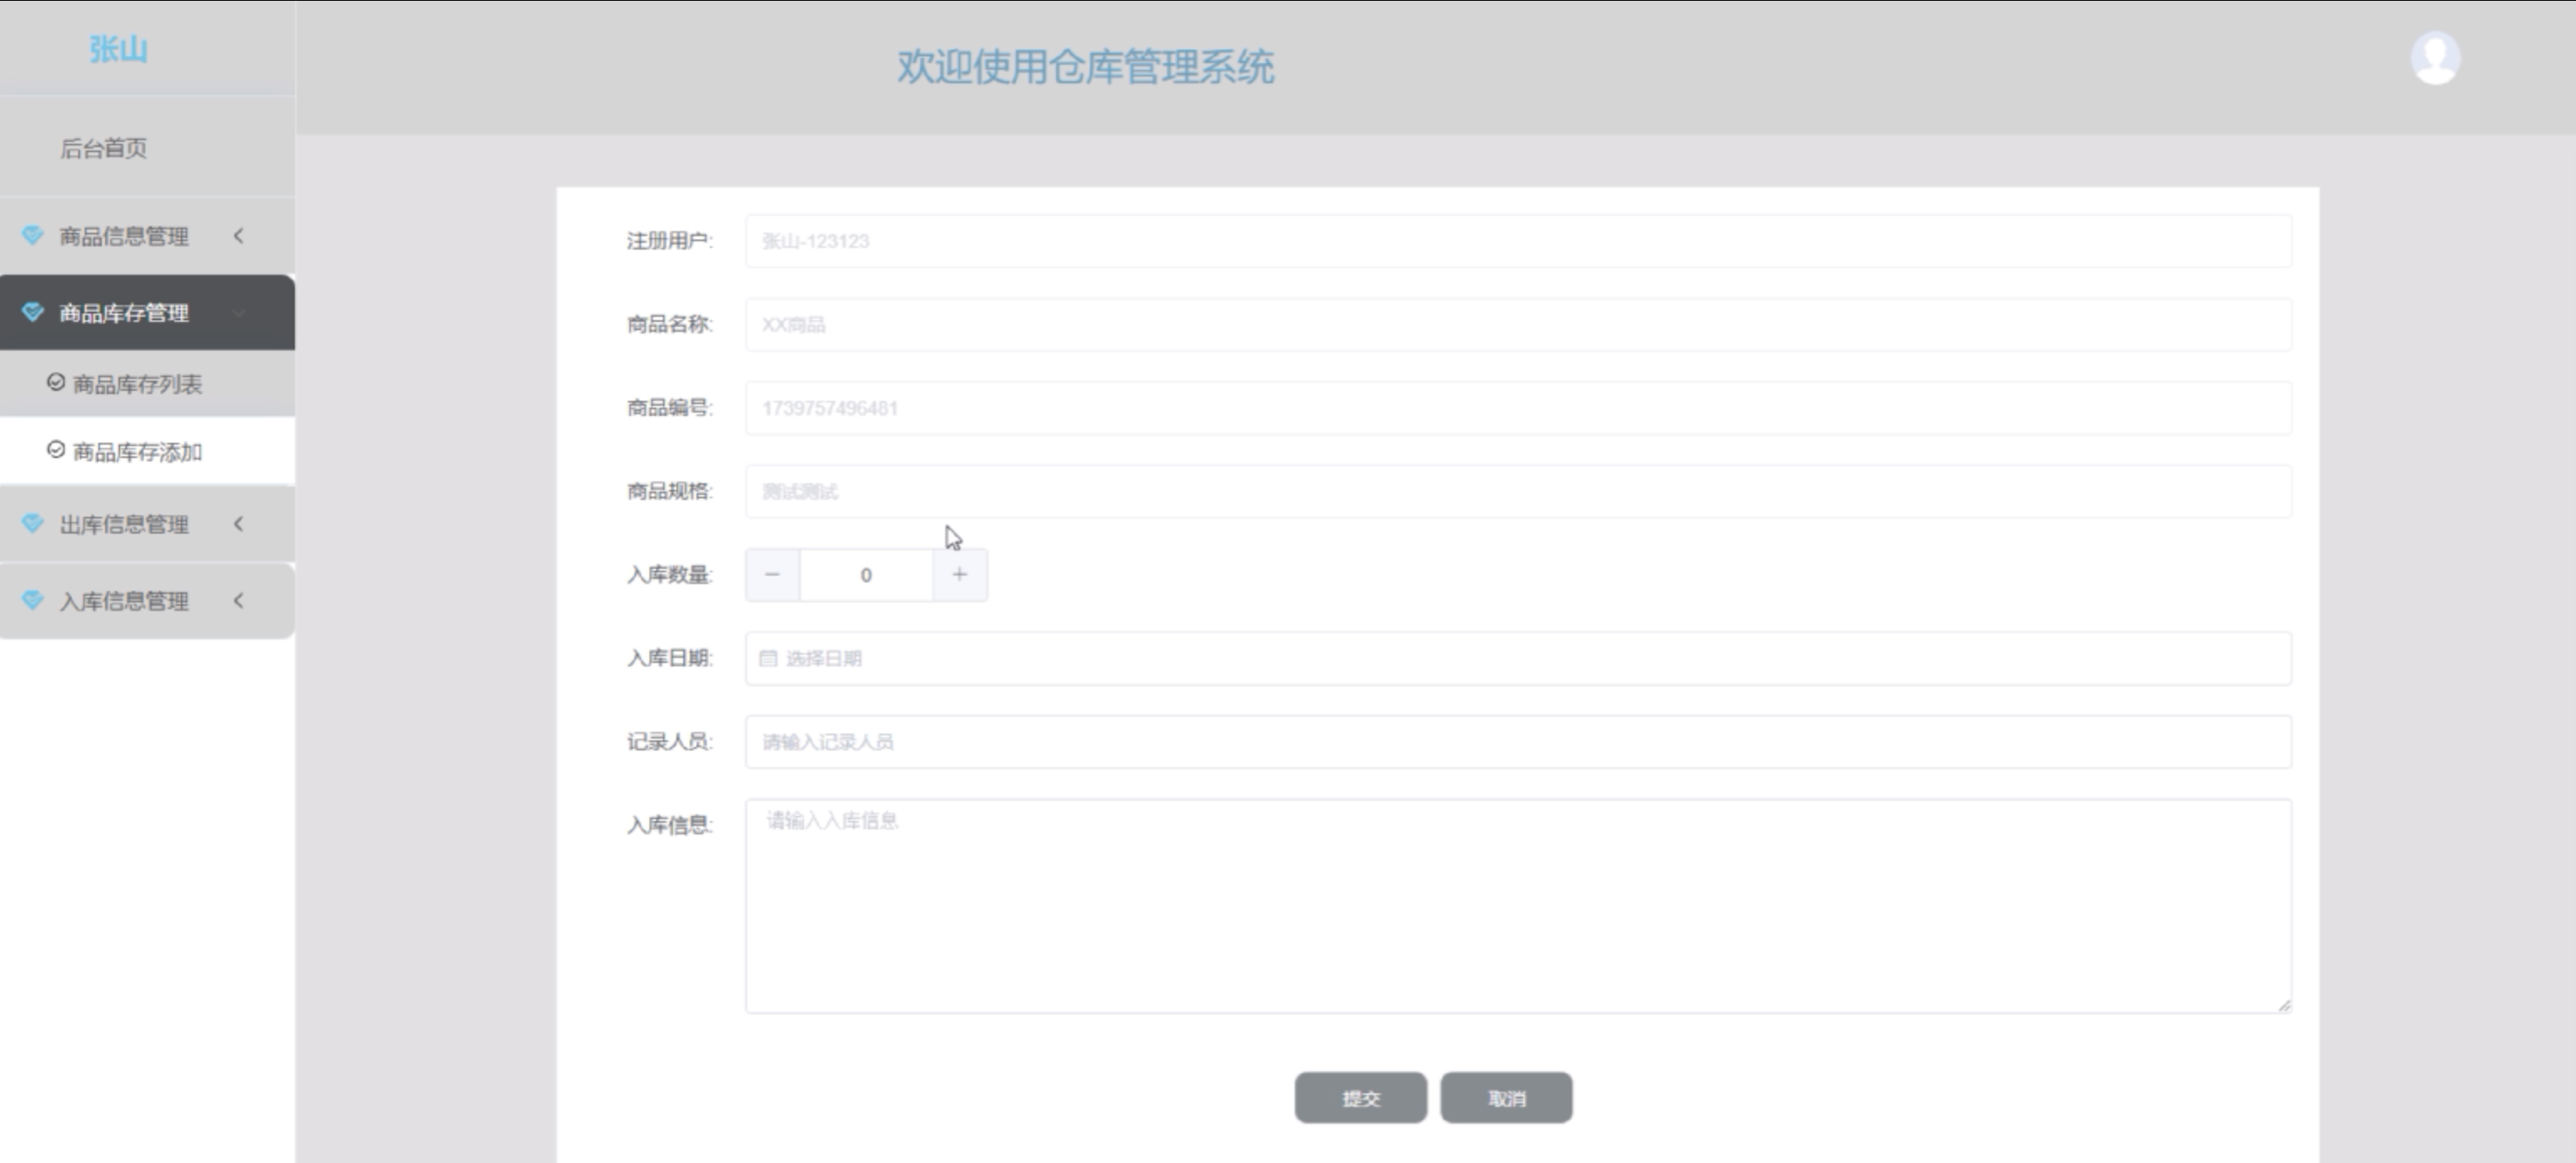Expand 商品信息管理 menu chevron
Screen dimensions: 2576x1163
(x=239, y=235)
